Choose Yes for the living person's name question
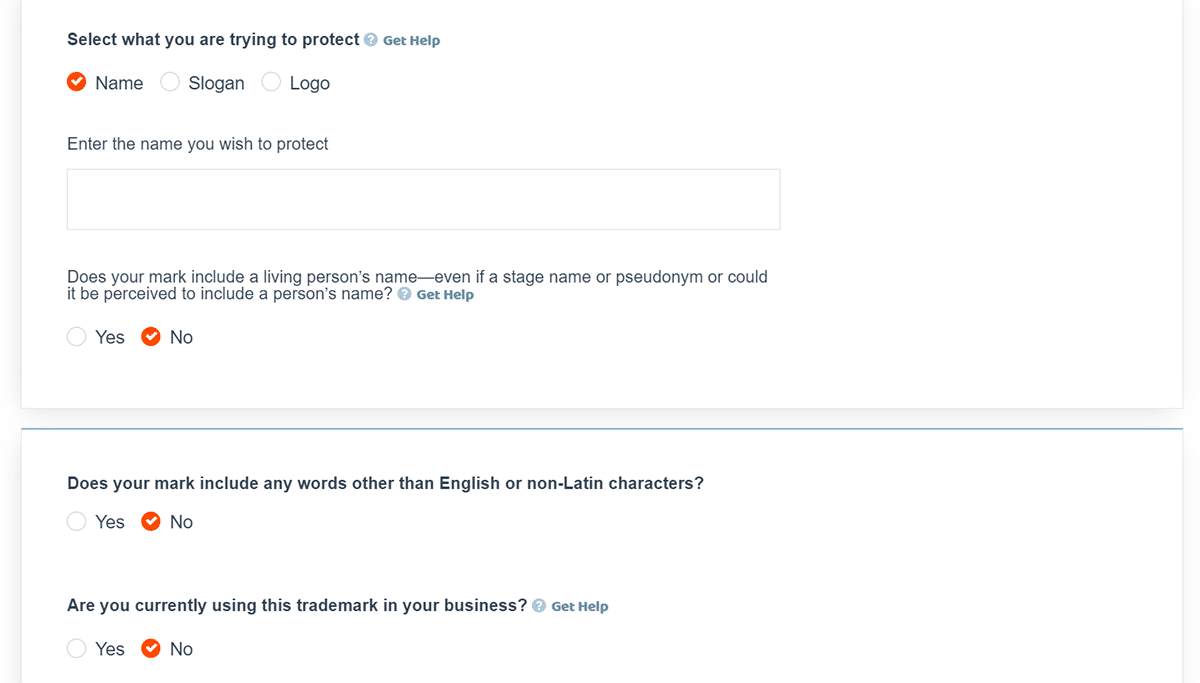This screenshot has height=683, width=1200. click(x=77, y=336)
